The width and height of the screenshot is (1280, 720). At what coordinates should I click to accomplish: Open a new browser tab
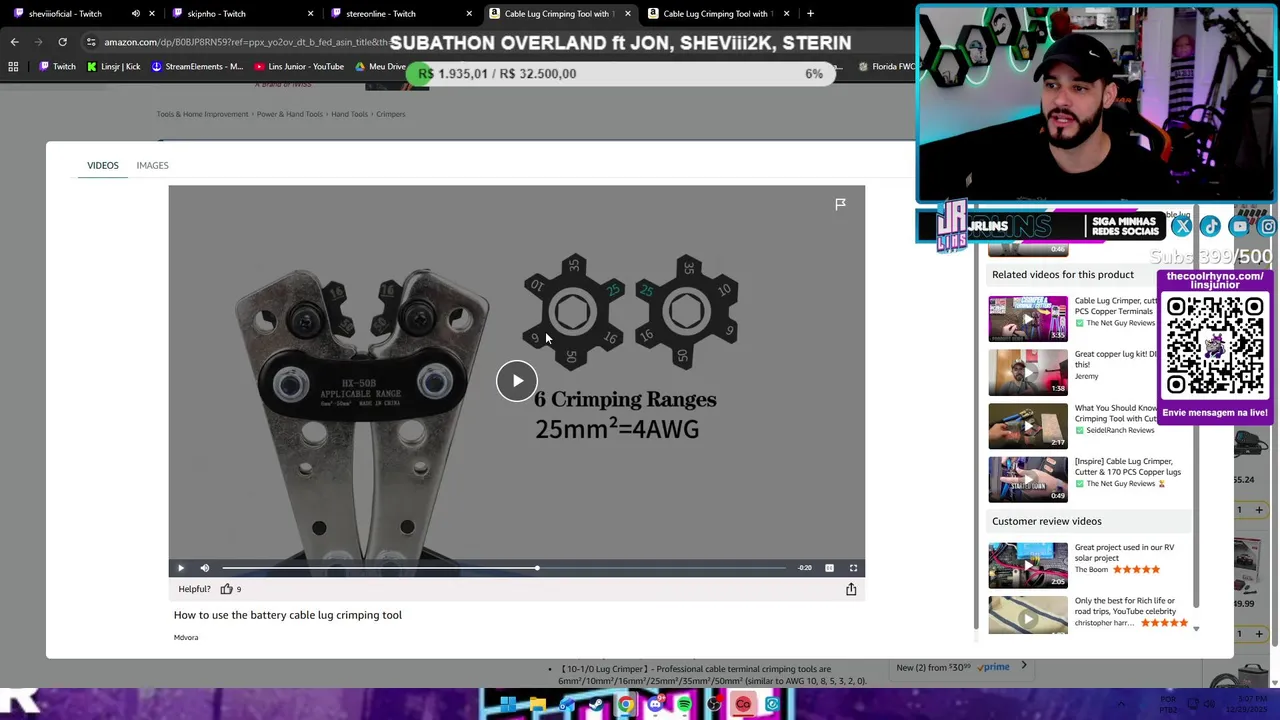[810, 14]
